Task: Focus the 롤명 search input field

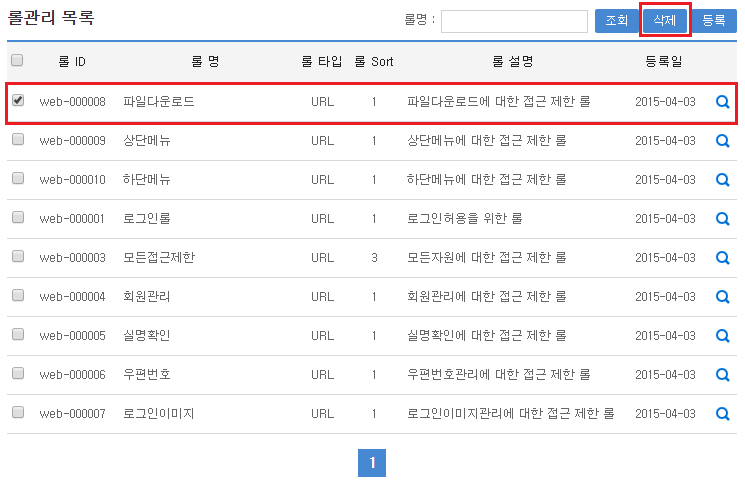Action: [514, 21]
